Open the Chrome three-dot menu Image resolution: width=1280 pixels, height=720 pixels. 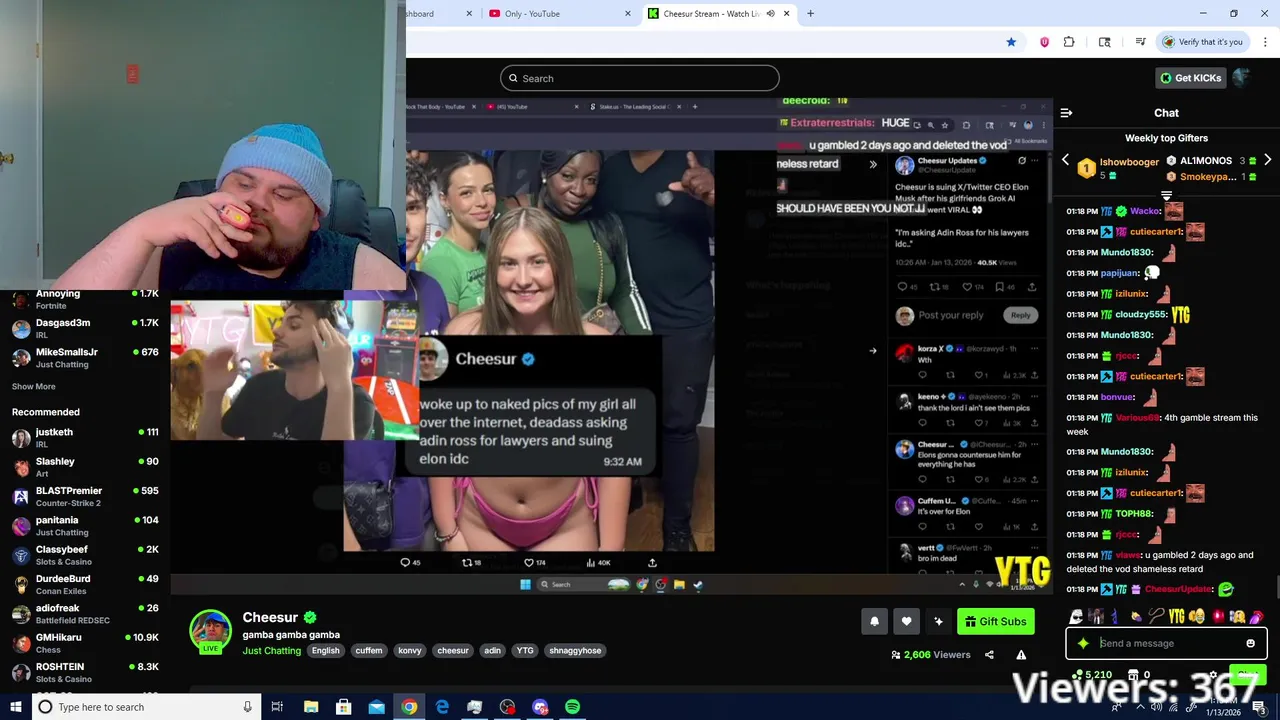point(1265,42)
